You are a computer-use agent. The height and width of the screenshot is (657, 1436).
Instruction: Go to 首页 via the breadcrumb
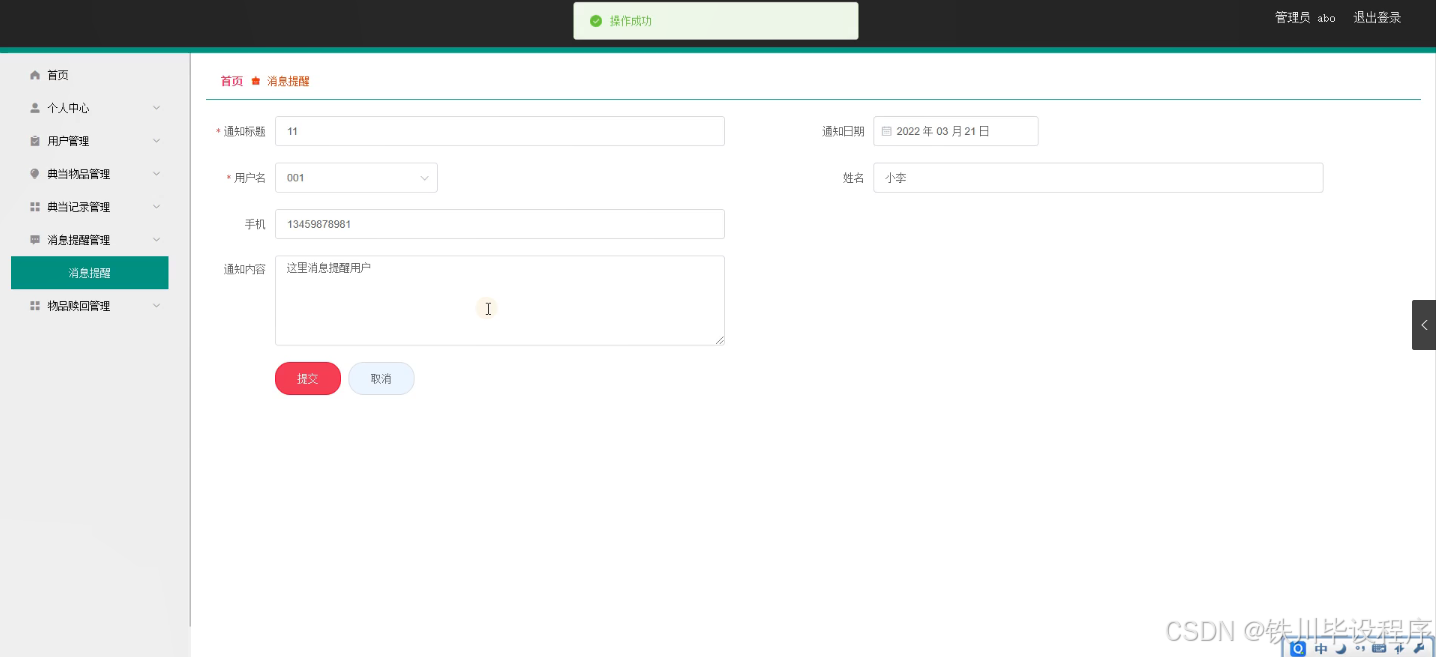231,81
